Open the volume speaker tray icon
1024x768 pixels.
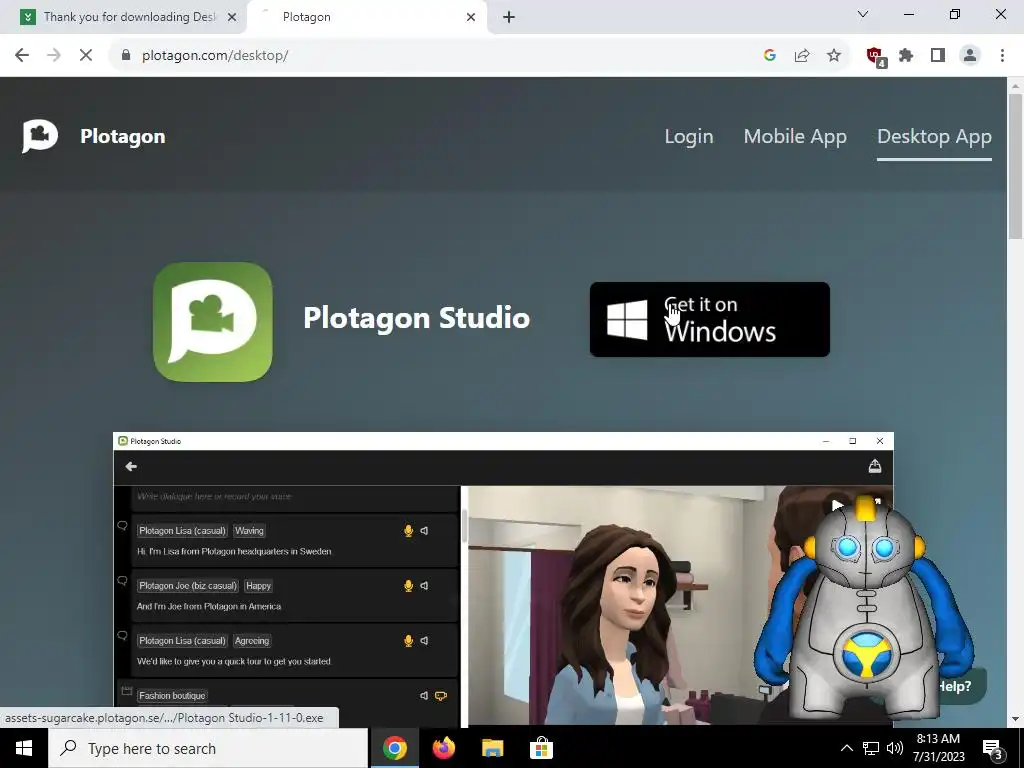[x=895, y=748]
